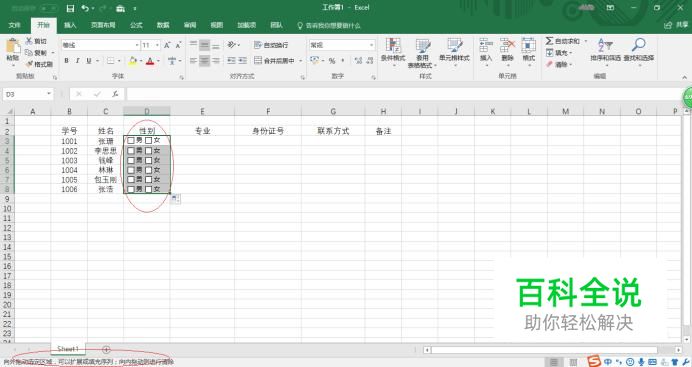692x367 pixels.
Task: Open the number format dropdown
Action: (372, 45)
